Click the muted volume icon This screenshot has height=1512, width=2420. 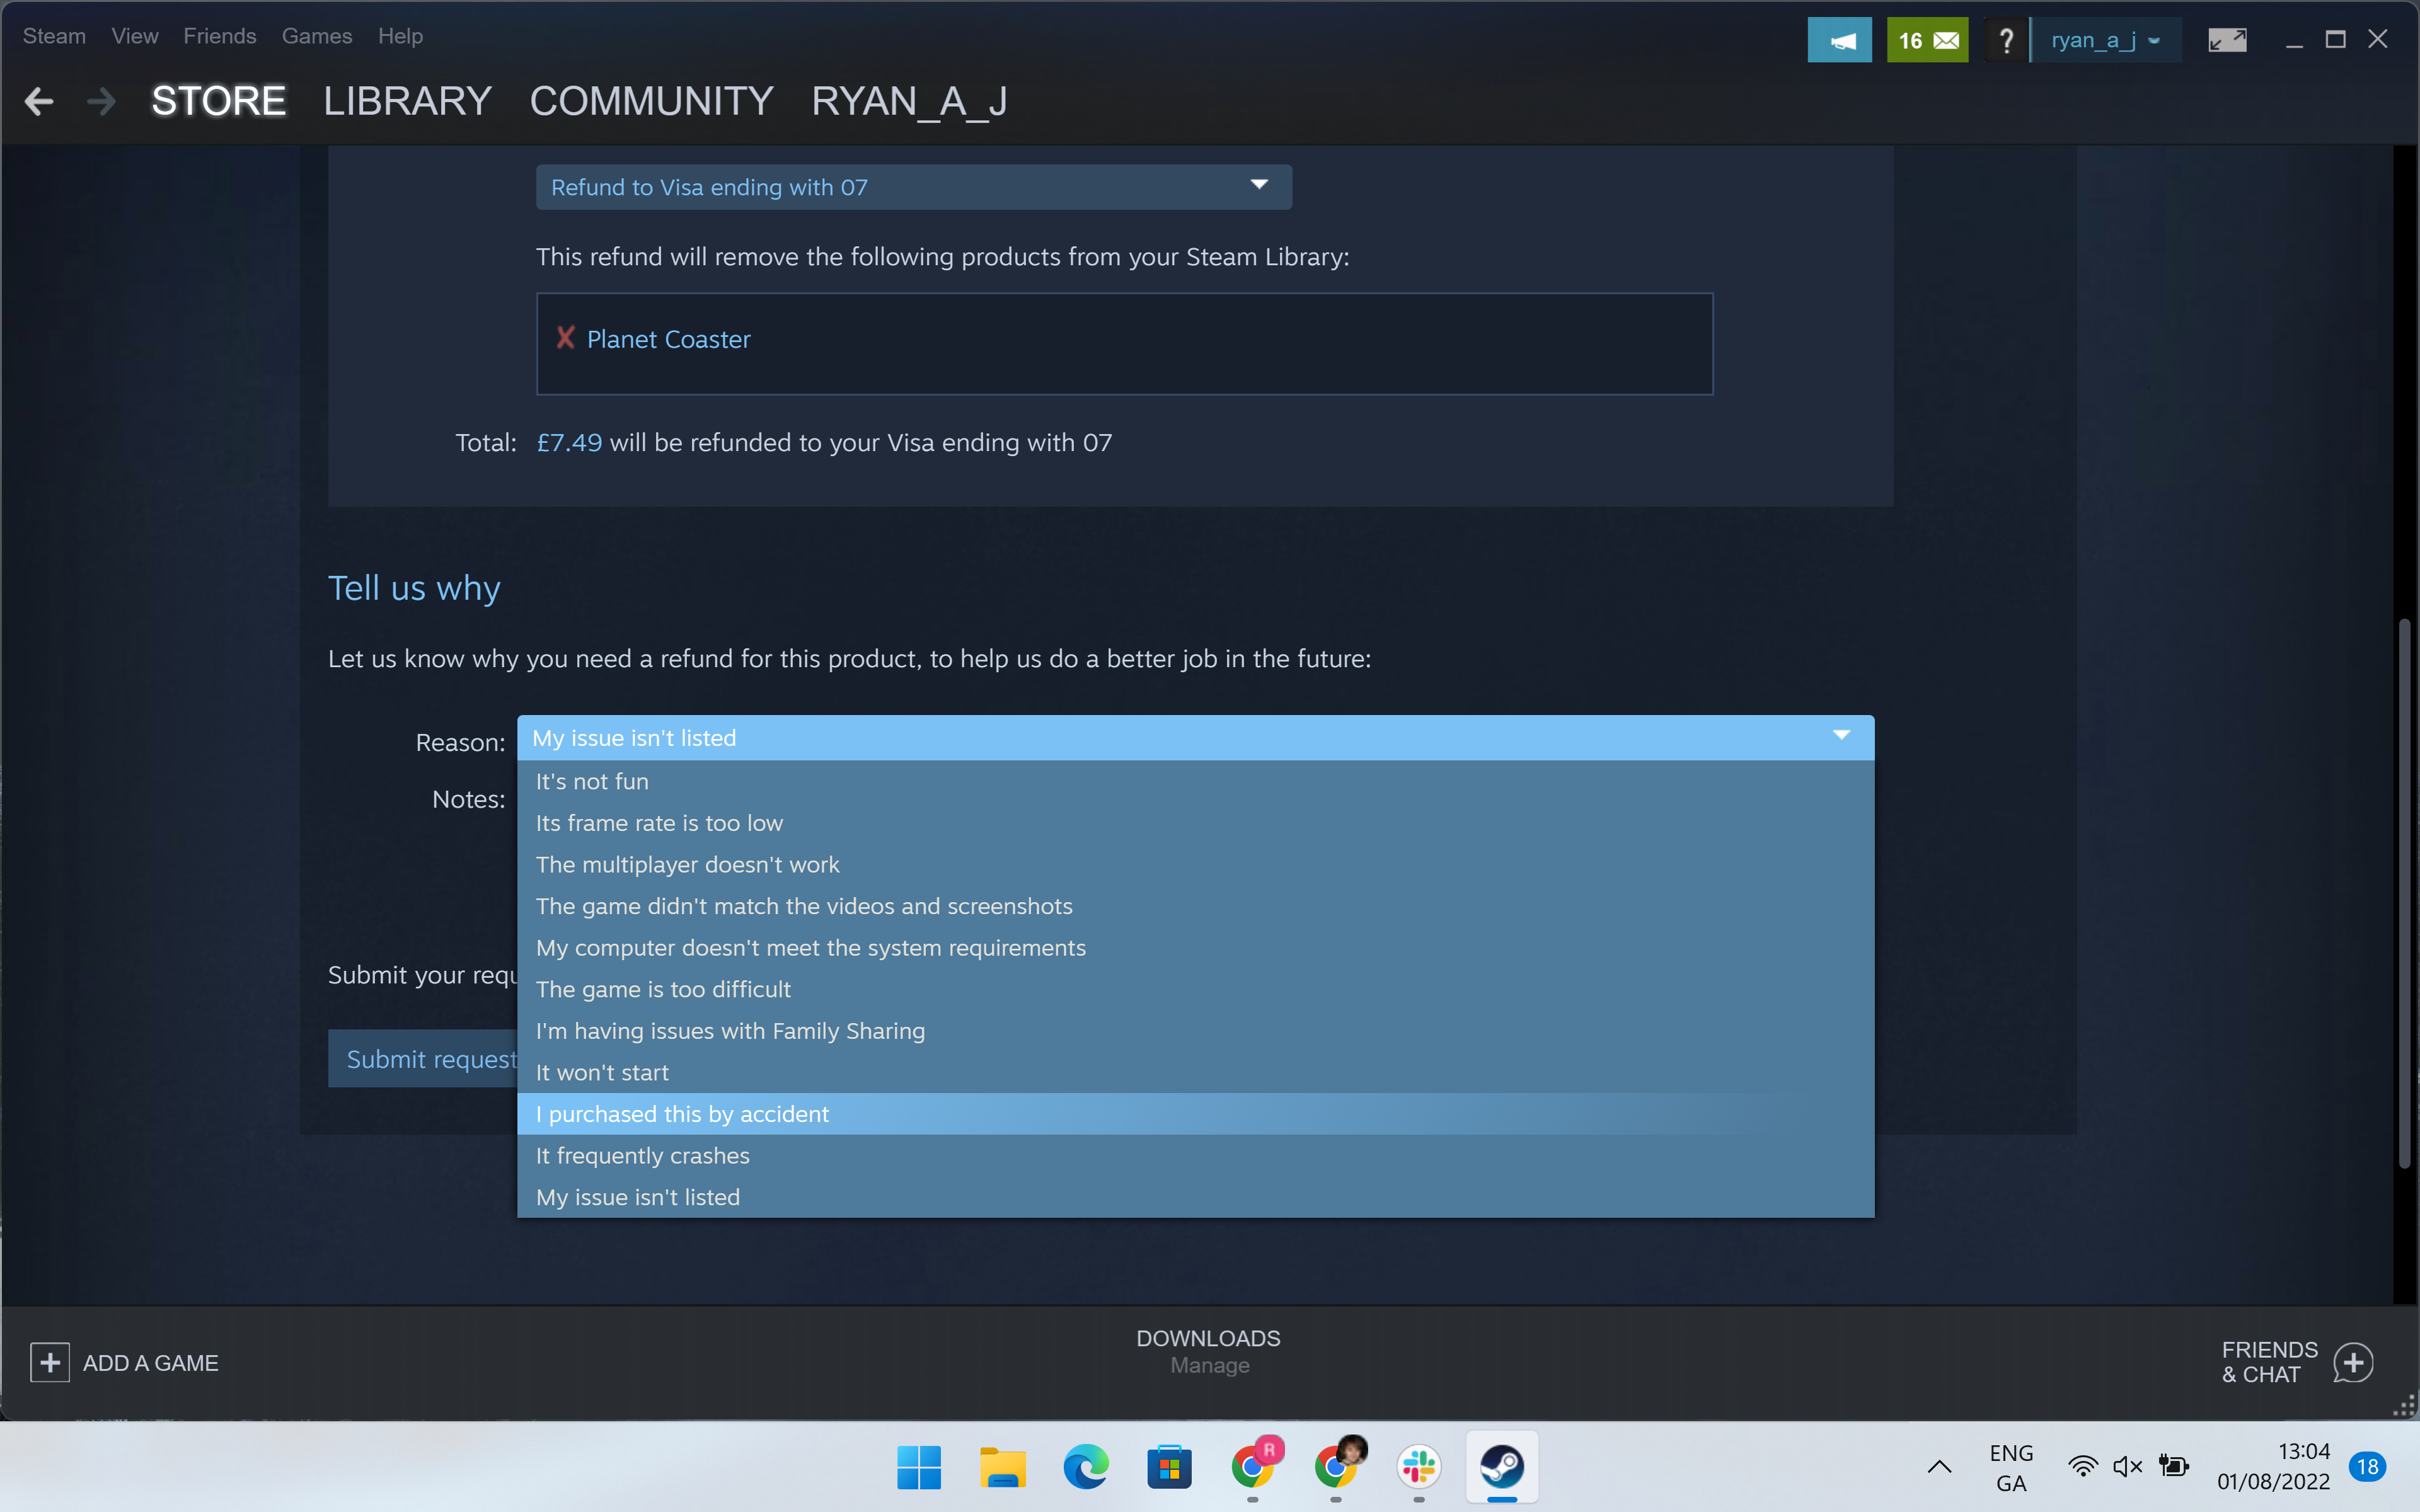(2127, 1467)
